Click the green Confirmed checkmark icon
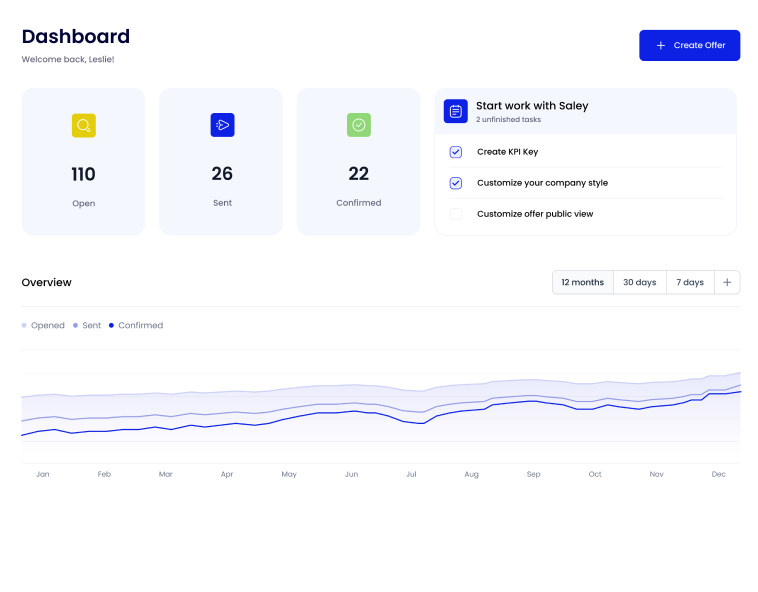 click(x=359, y=125)
